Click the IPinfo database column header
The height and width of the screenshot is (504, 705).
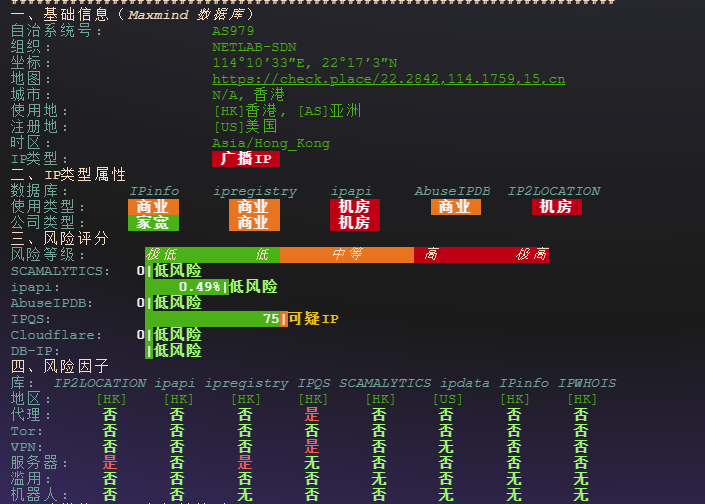pos(154,191)
